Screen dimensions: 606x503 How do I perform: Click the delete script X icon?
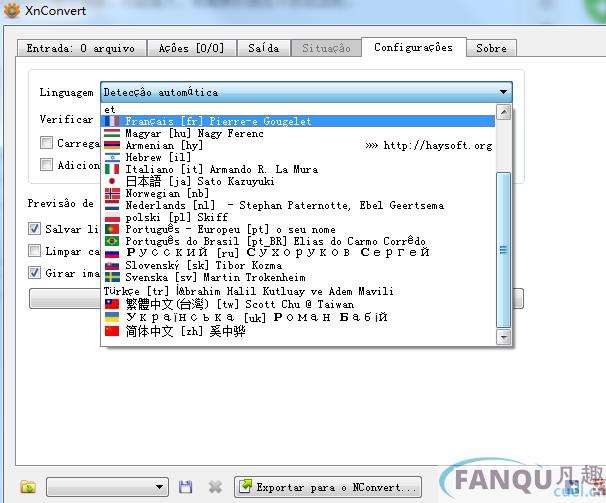coord(215,487)
